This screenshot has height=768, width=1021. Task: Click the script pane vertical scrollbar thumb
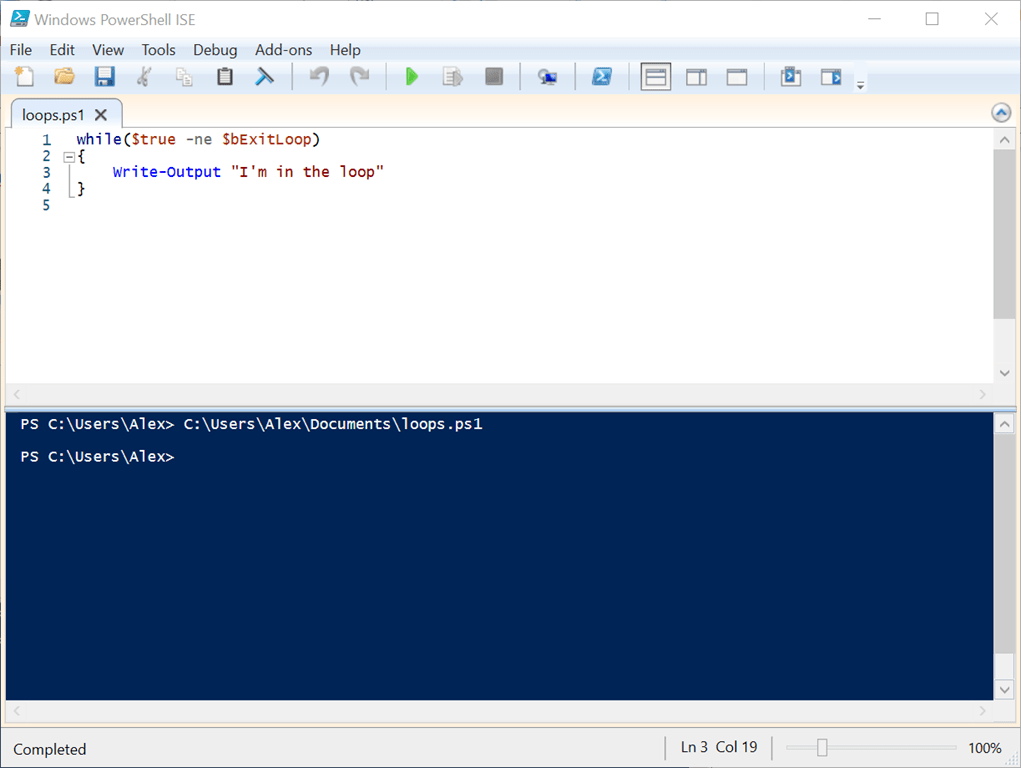(x=1004, y=234)
